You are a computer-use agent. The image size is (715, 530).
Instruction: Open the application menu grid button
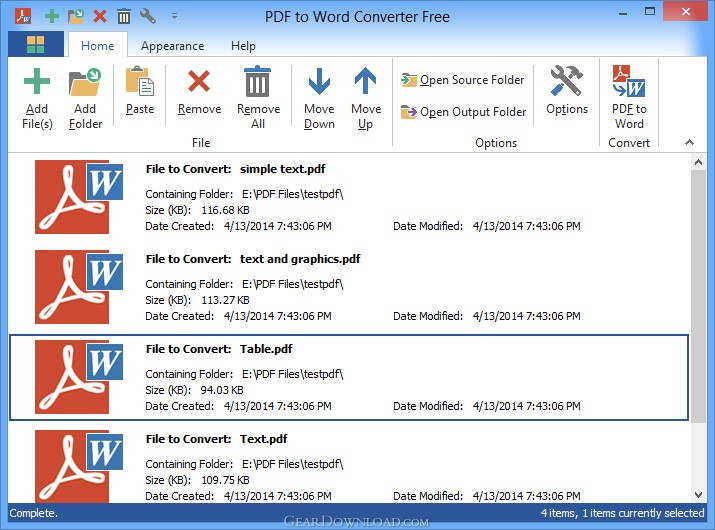click(x=36, y=45)
